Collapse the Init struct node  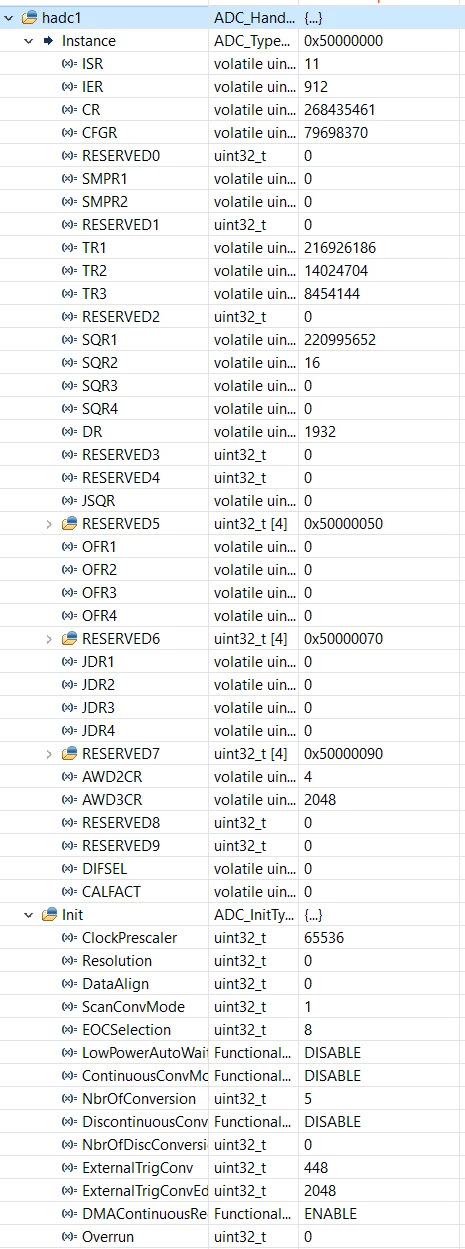click(x=27, y=915)
